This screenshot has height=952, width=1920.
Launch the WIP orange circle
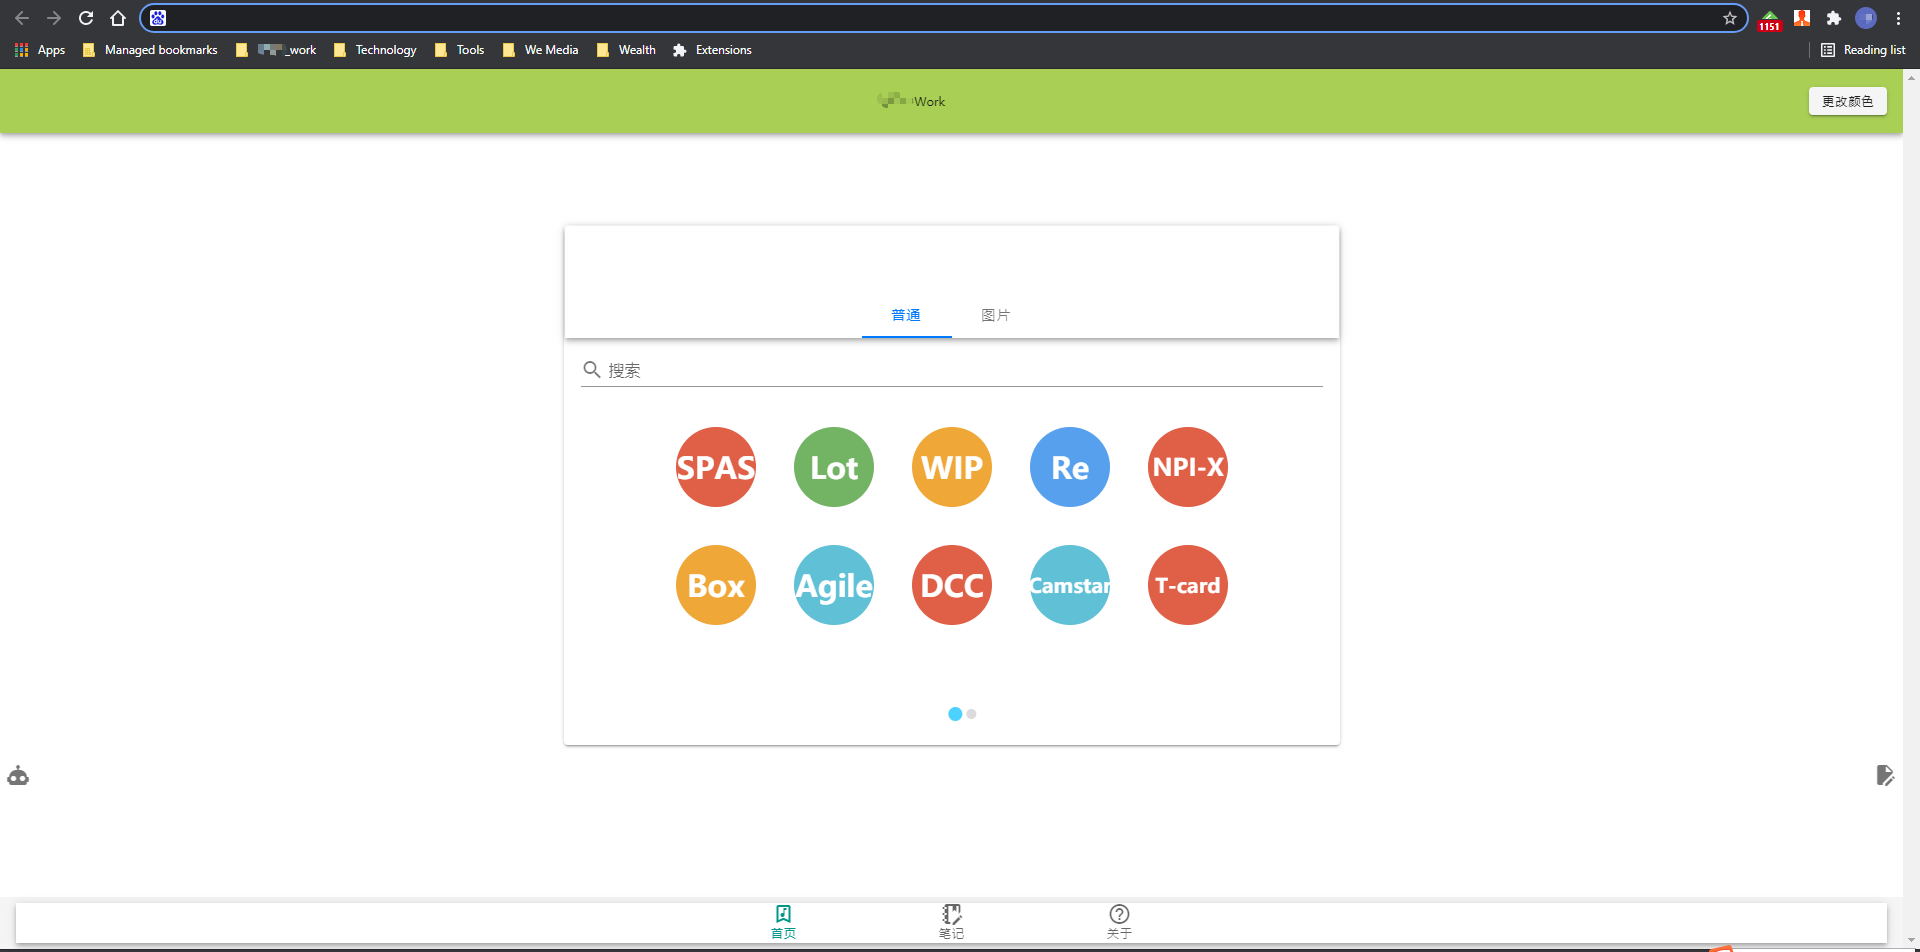(952, 467)
